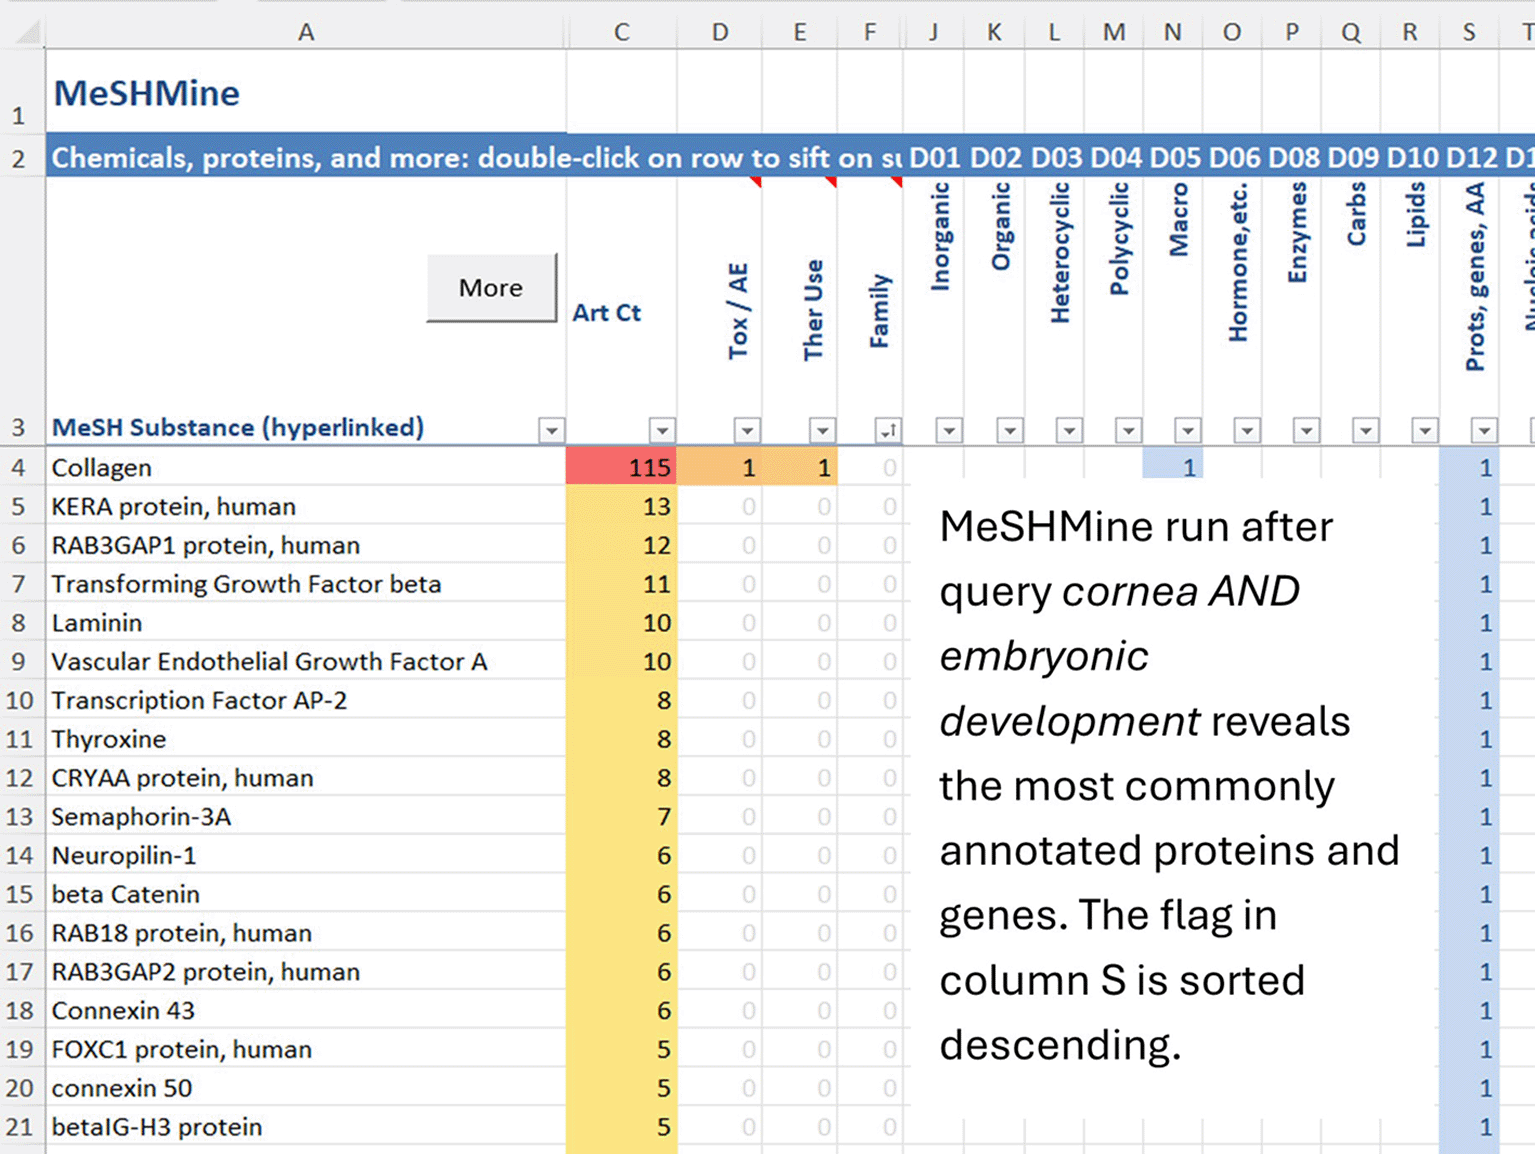Open 'Vascular Endothelial Growth Factor A' link
The image size is (1535, 1154).
click(x=270, y=662)
